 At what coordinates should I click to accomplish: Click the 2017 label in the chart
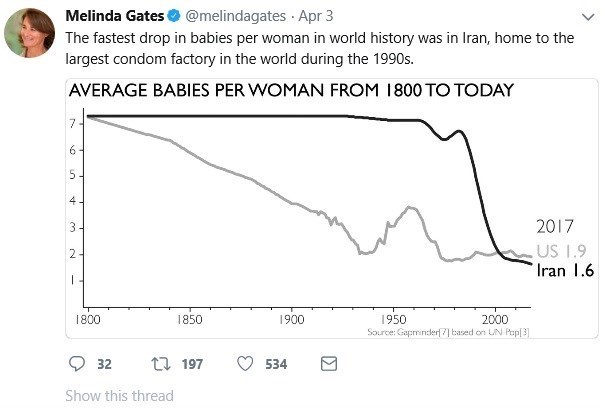[x=555, y=226]
